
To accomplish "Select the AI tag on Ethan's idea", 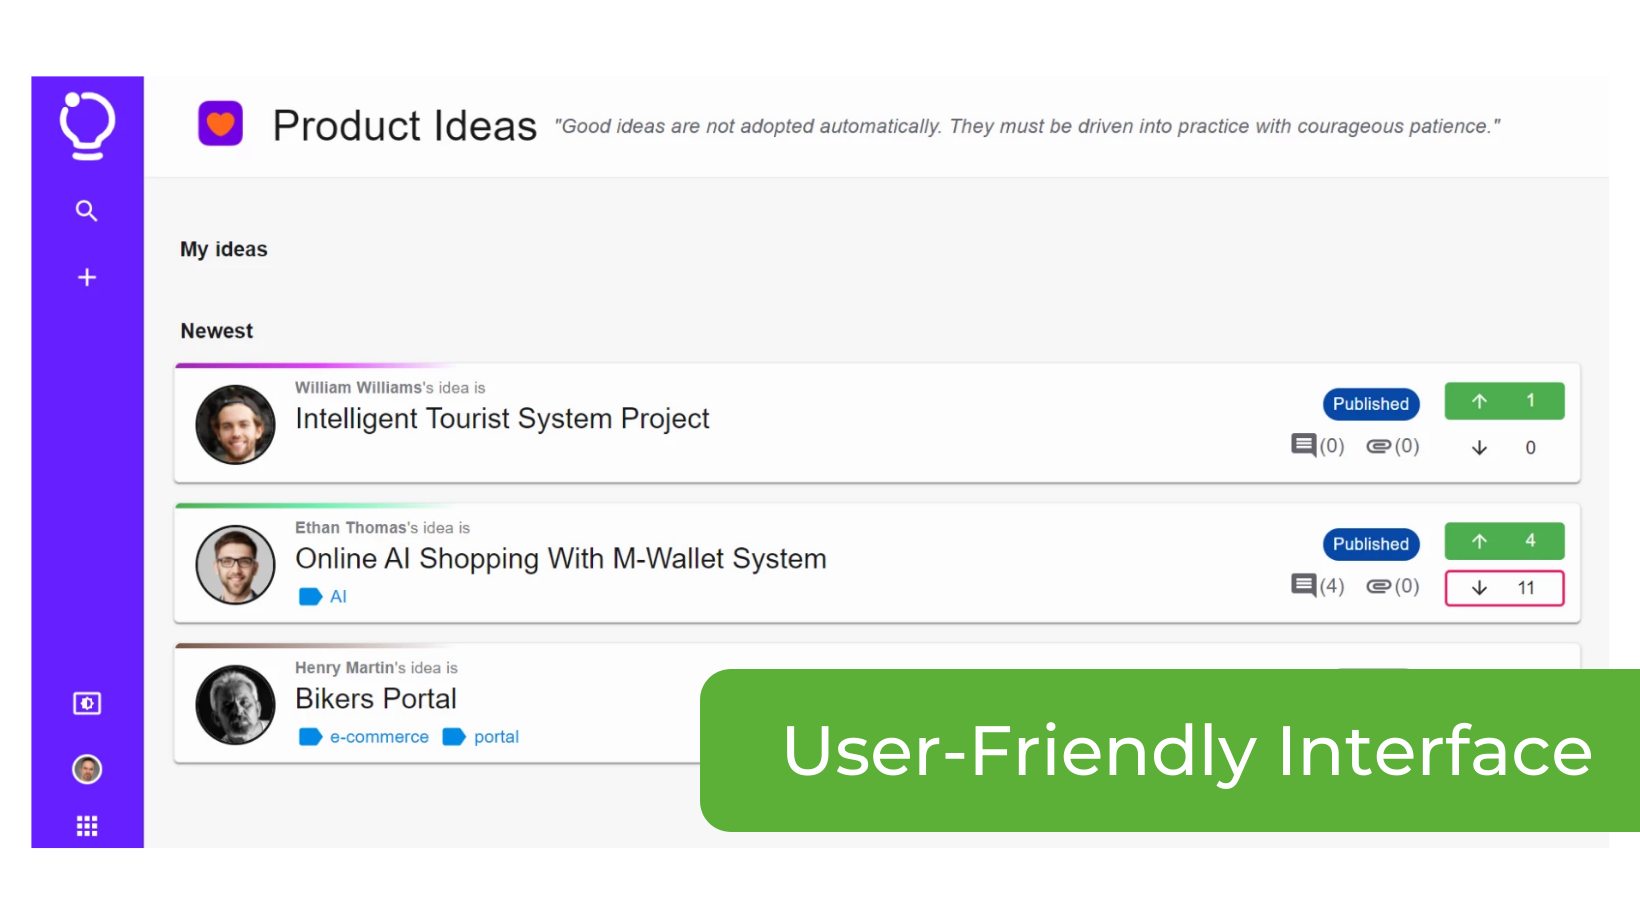I will point(324,597).
